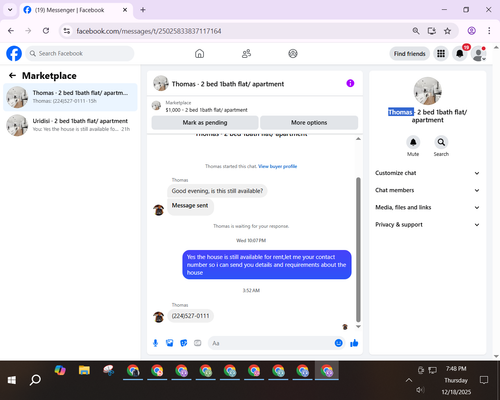Click chat scroll down arrow
Viewport: 500px width, 400px height.
pos(358,327)
